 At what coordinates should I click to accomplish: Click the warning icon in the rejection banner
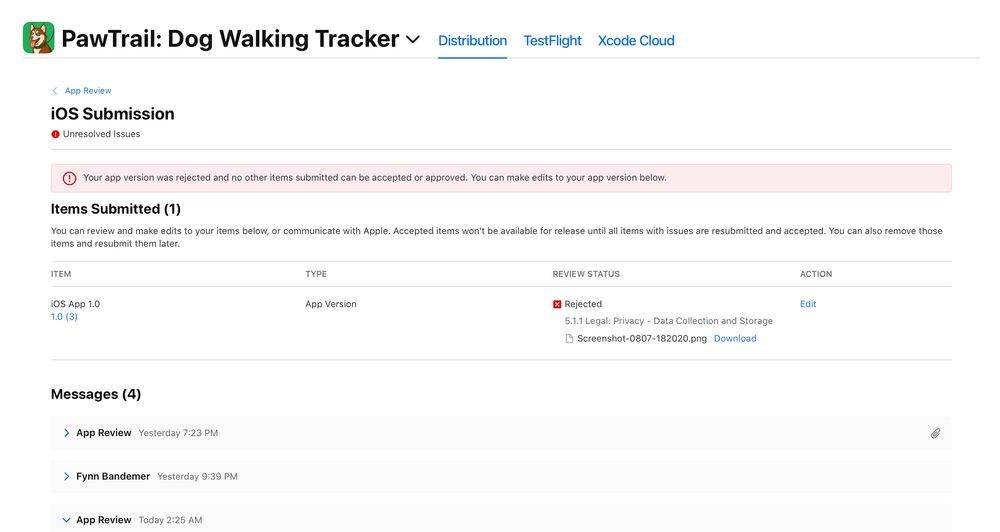(70, 179)
